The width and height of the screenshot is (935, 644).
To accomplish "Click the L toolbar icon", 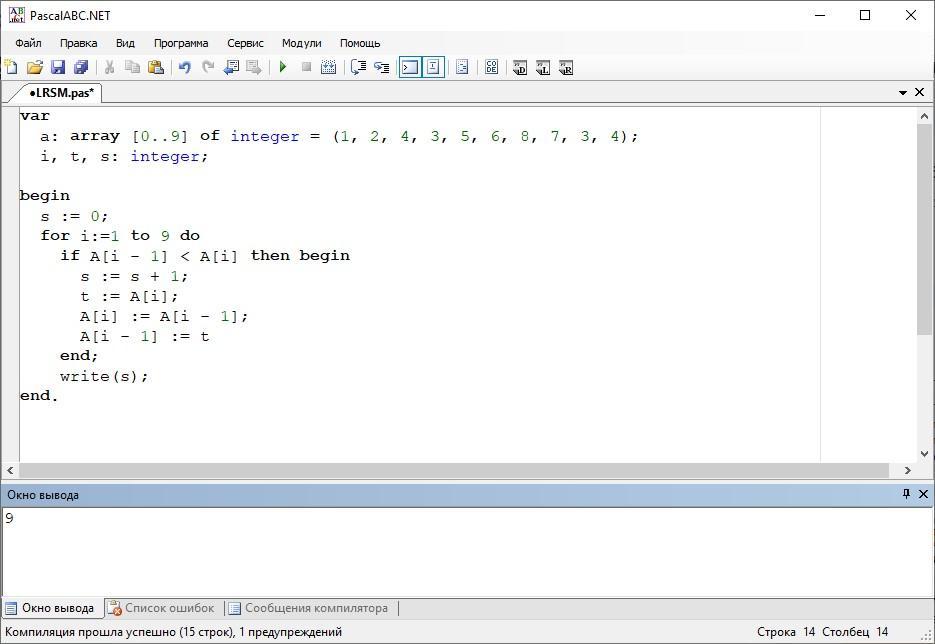I will point(543,67).
